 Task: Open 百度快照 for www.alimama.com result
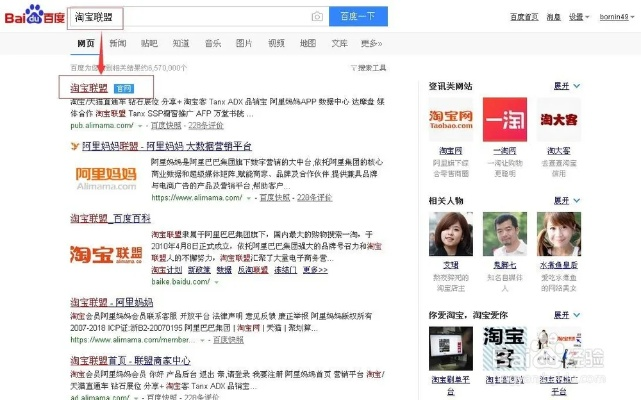coord(275,198)
